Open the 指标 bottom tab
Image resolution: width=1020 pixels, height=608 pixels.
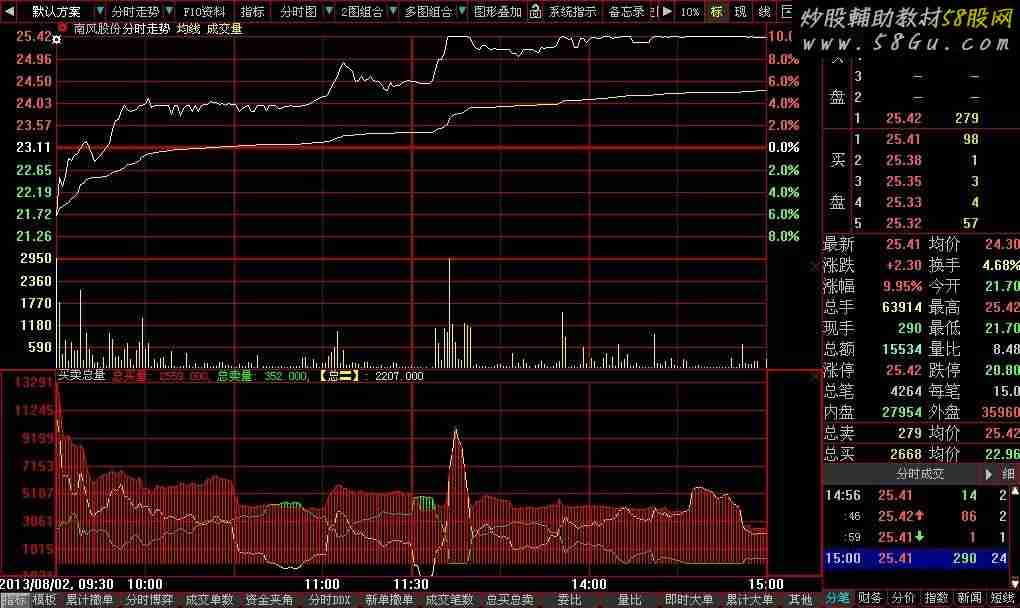pos(12,600)
